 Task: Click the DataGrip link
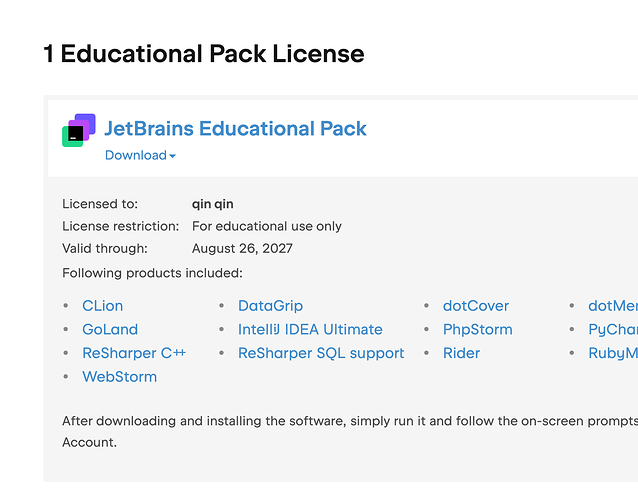pos(271,306)
